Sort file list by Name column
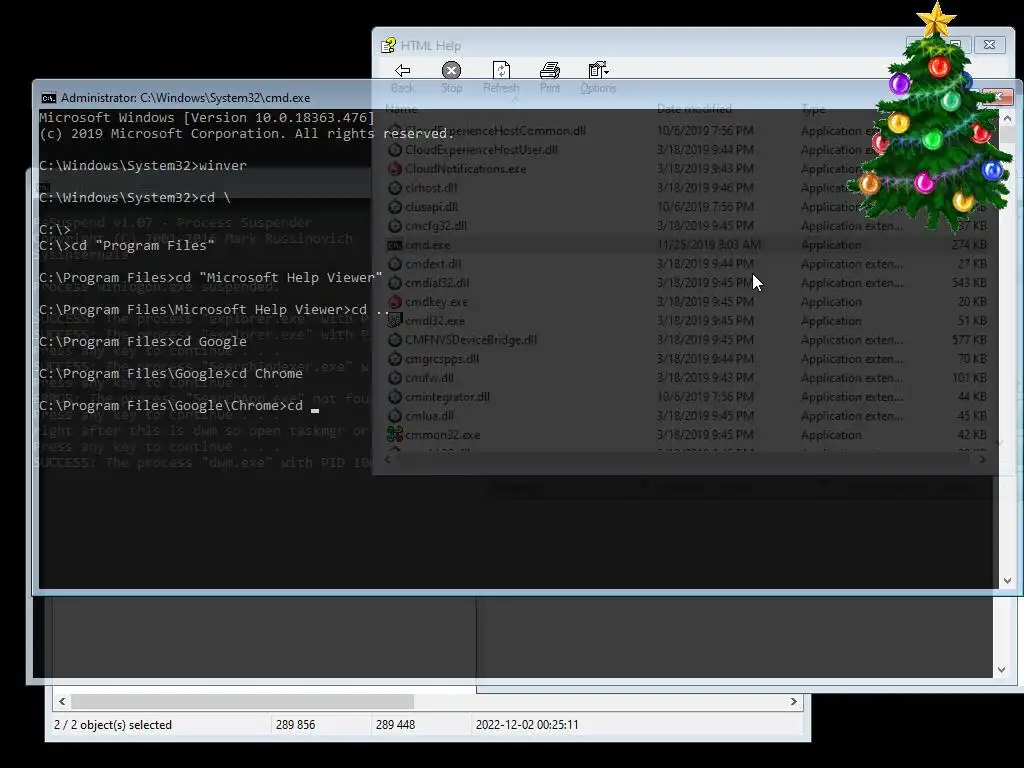The image size is (1024, 768). tap(401, 108)
